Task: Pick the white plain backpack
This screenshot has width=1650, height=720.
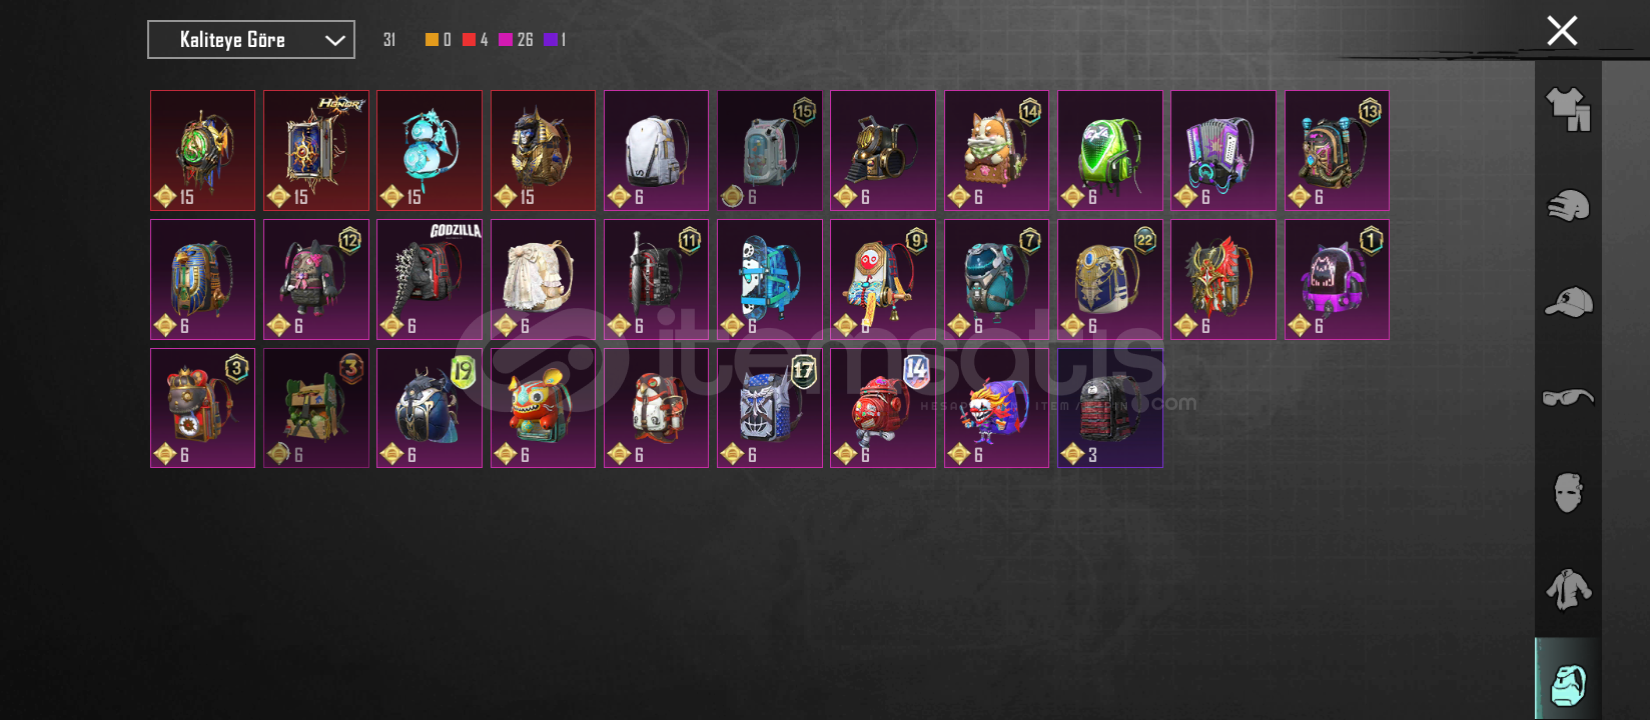Action: (656, 151)
